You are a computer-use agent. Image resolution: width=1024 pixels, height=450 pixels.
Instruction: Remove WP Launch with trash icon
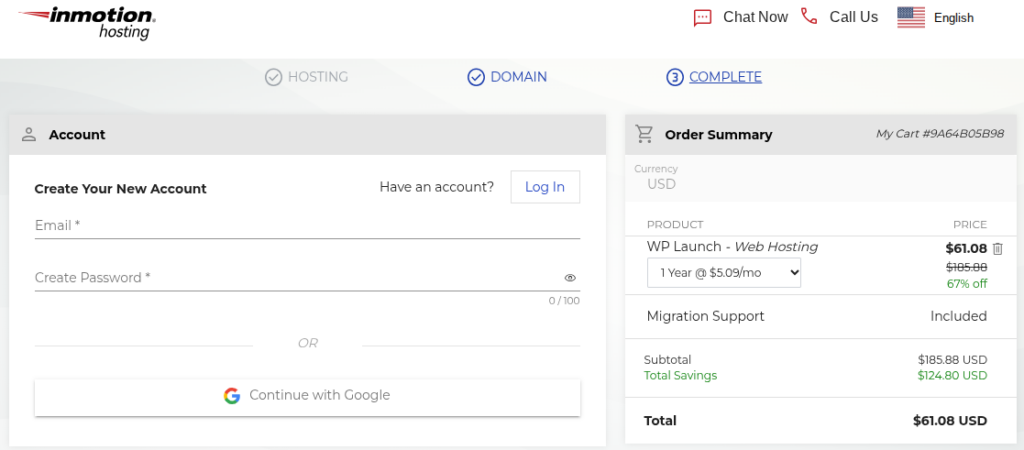pos(997,249)
